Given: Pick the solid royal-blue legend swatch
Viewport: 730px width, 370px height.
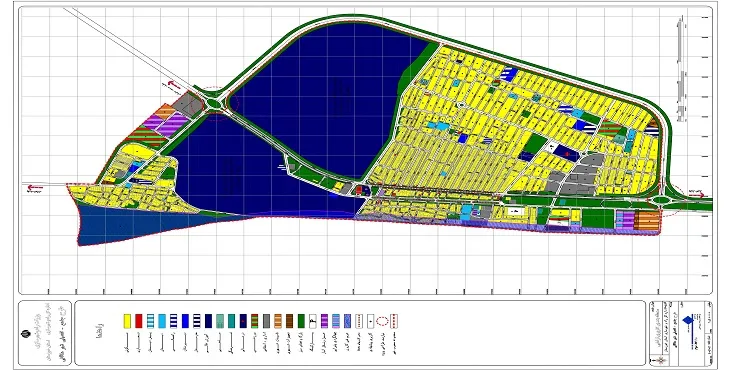Looking at the screenshot, I should (185, 321).
